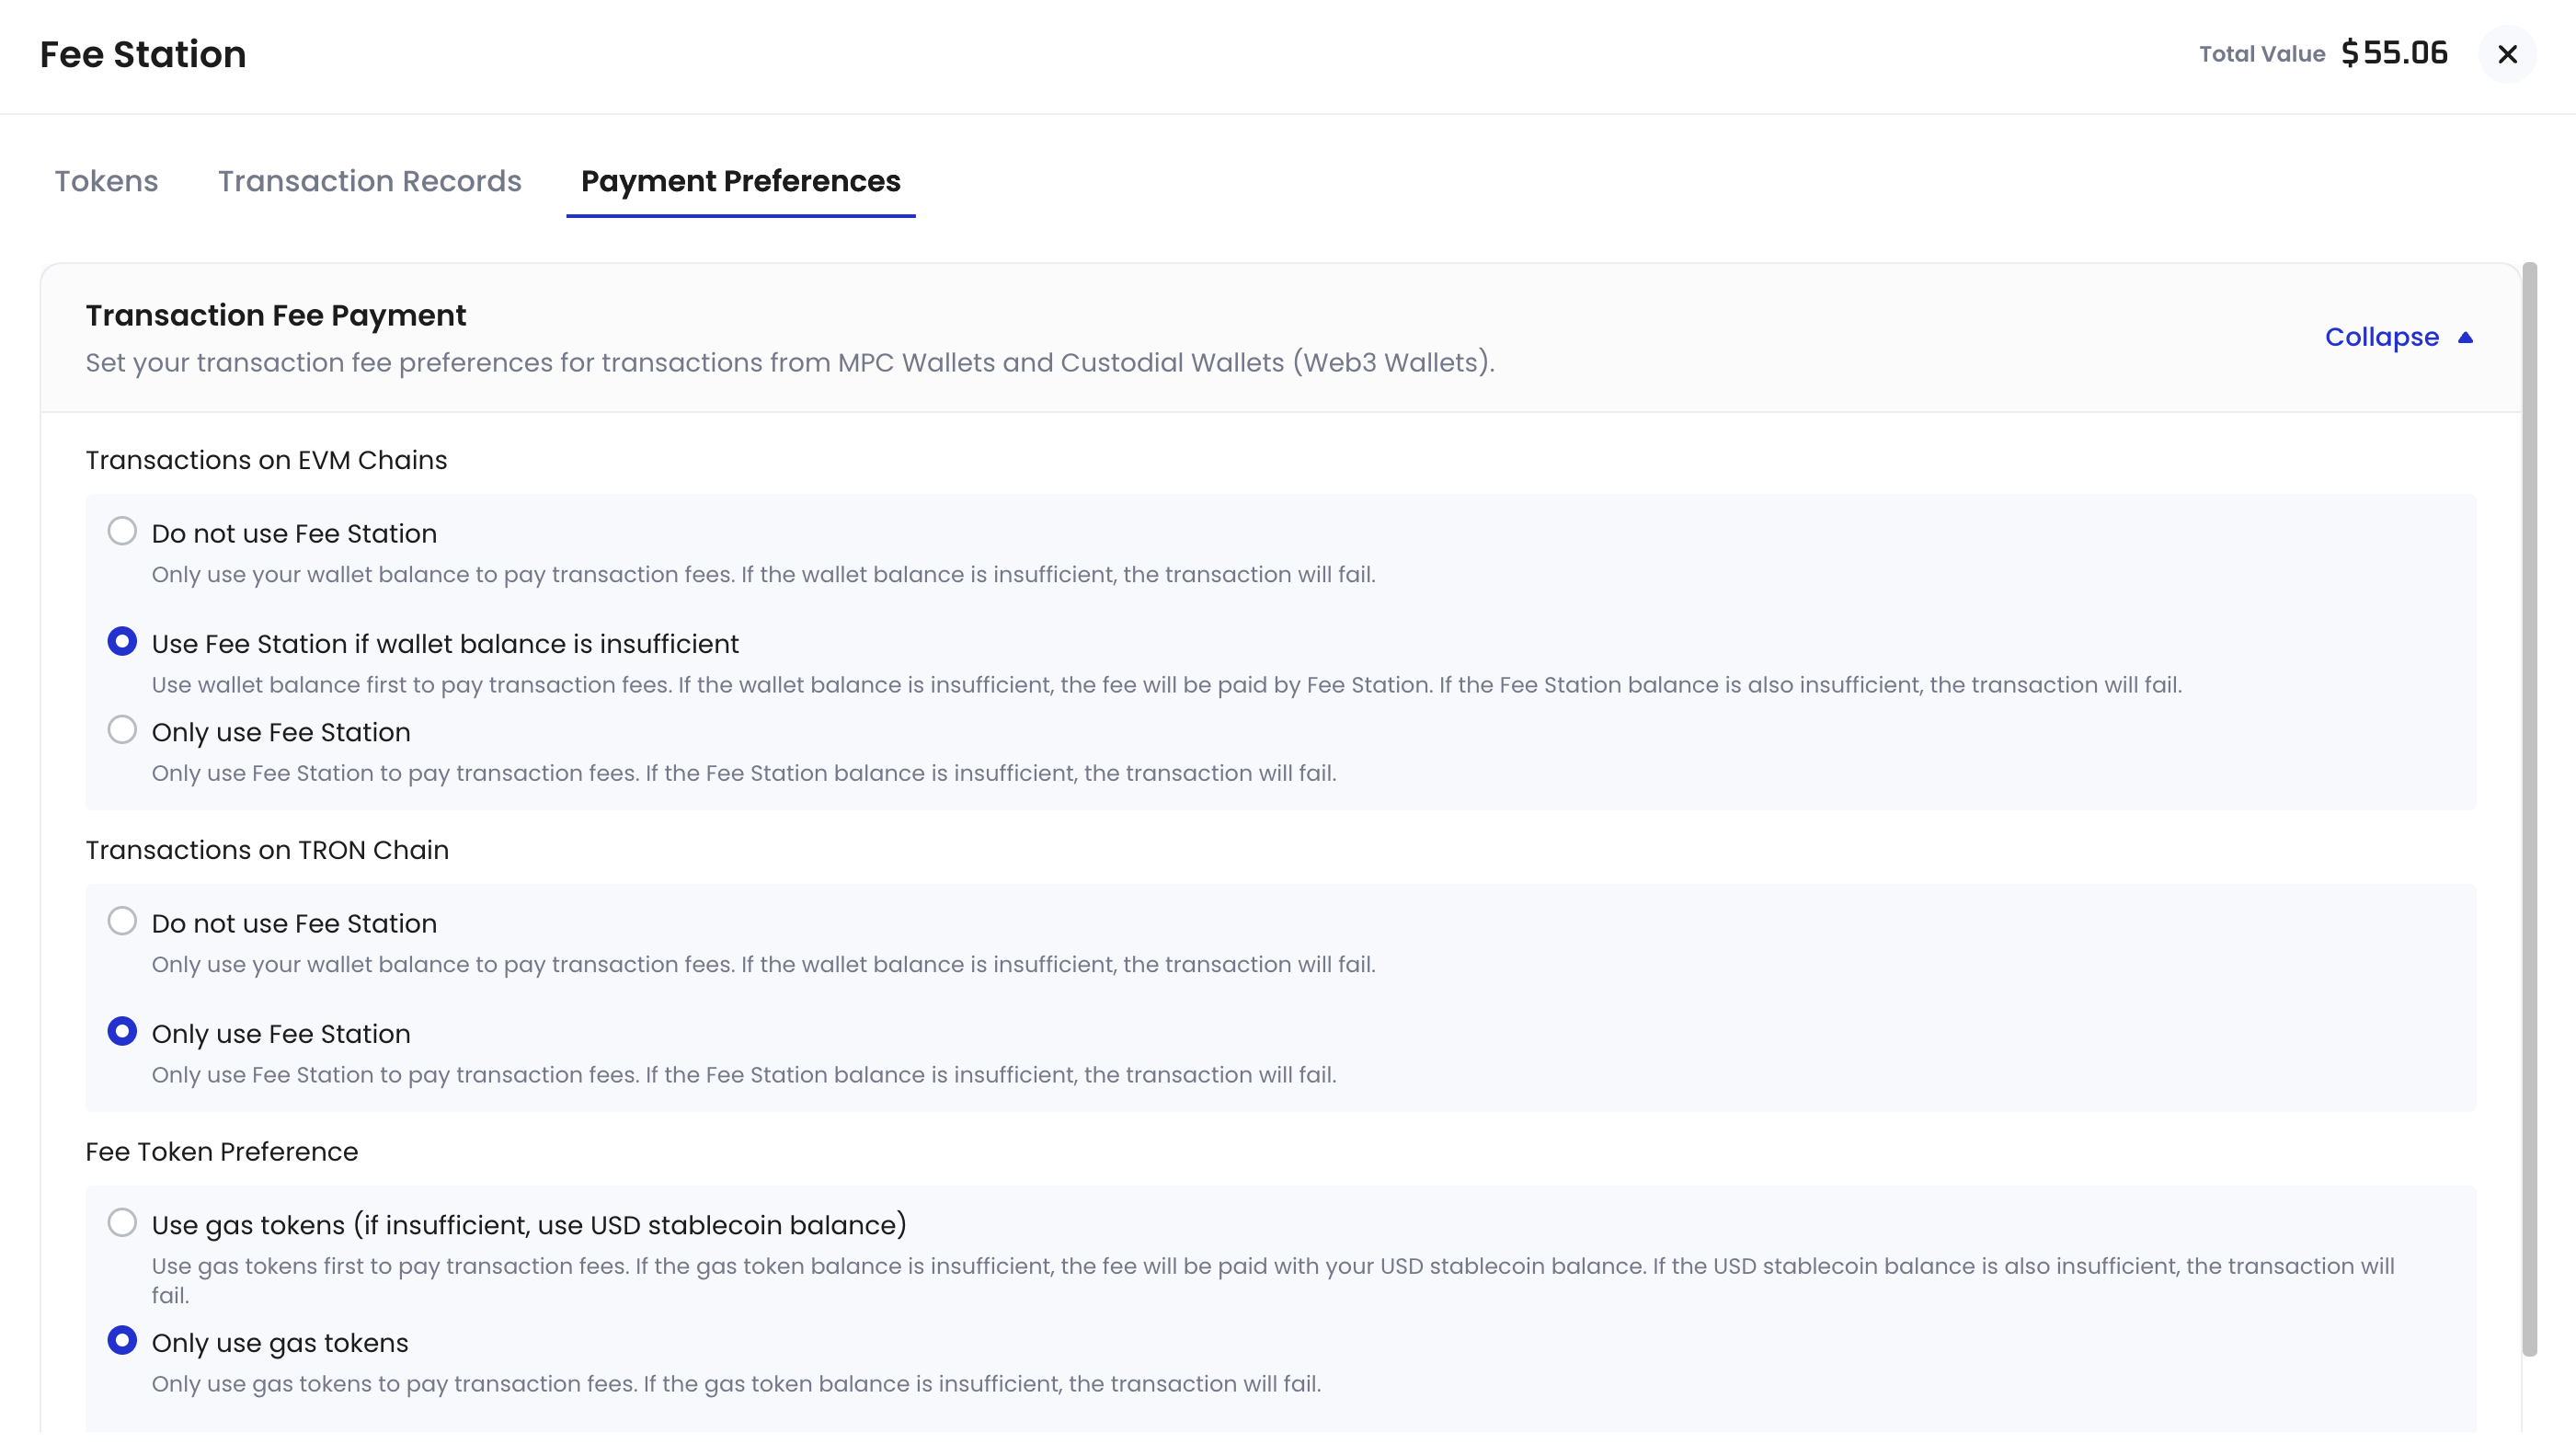
Task: Click the Total Value amount $55.06
Action: [2394, 53]
